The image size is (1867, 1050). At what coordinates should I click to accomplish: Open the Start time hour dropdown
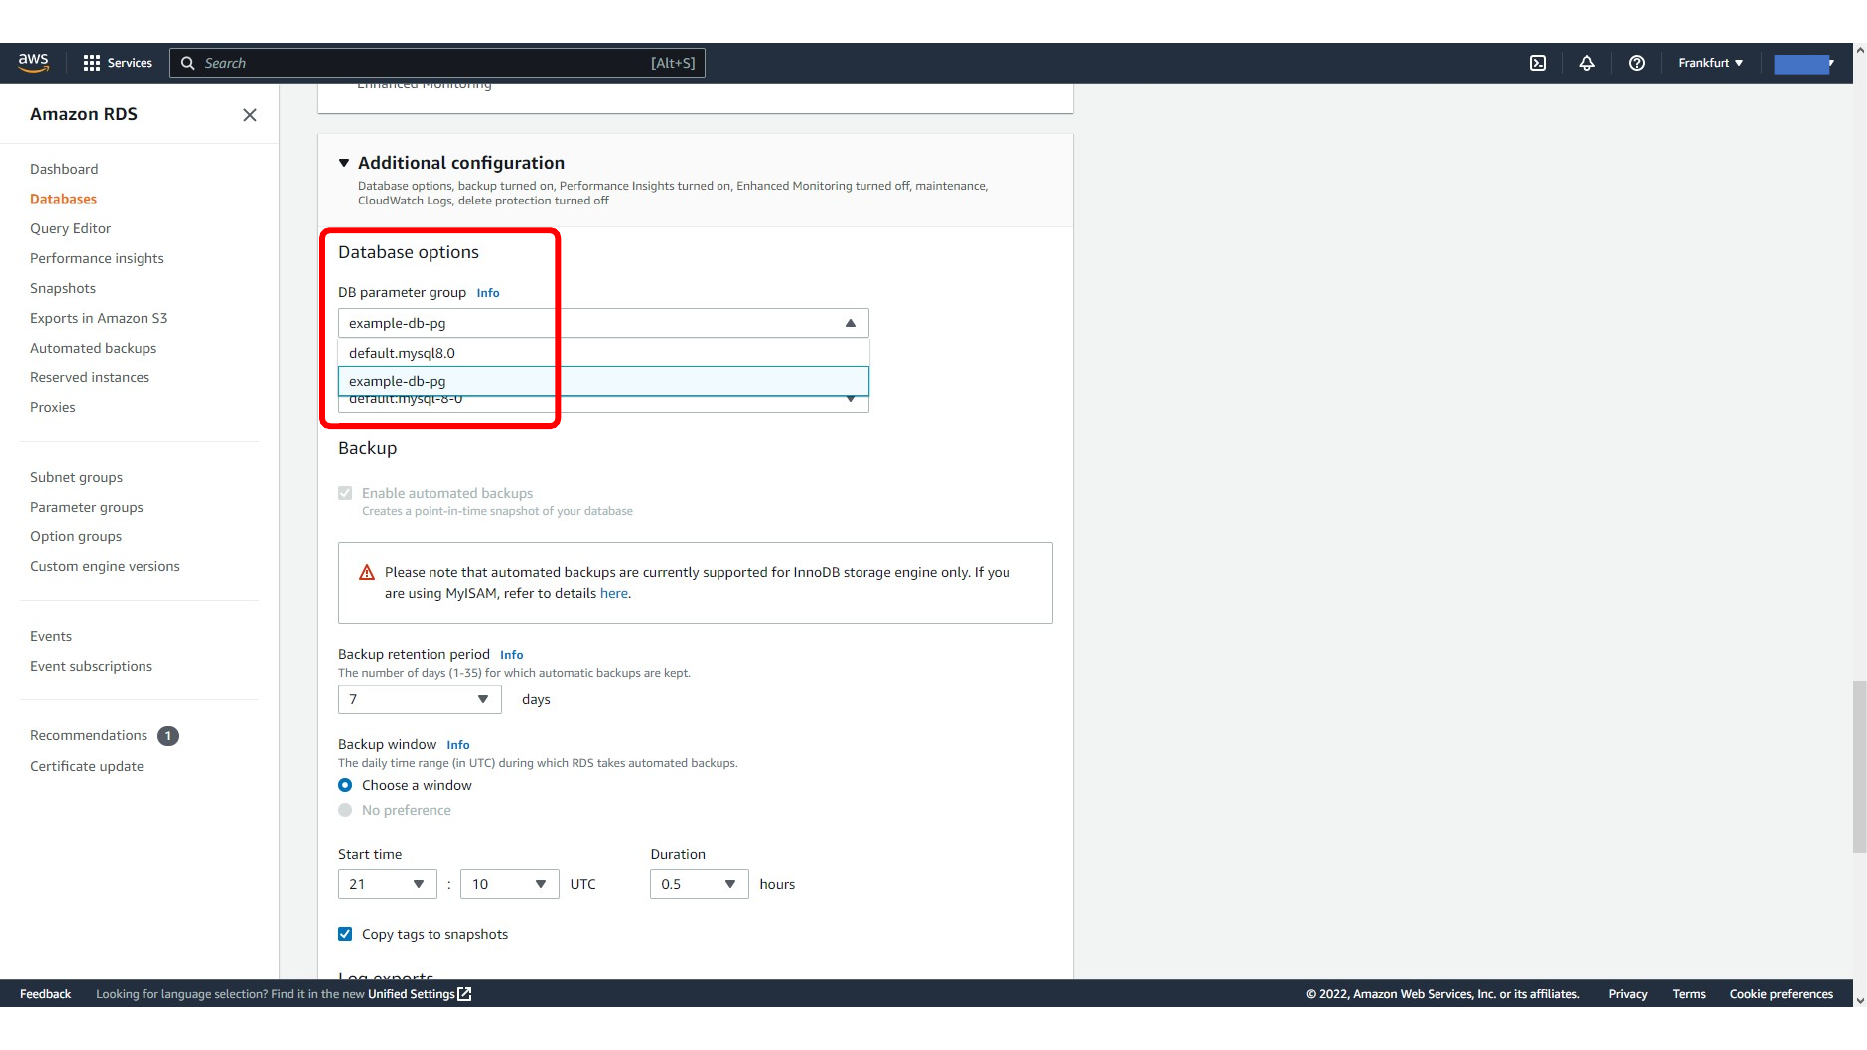point(387,884)
